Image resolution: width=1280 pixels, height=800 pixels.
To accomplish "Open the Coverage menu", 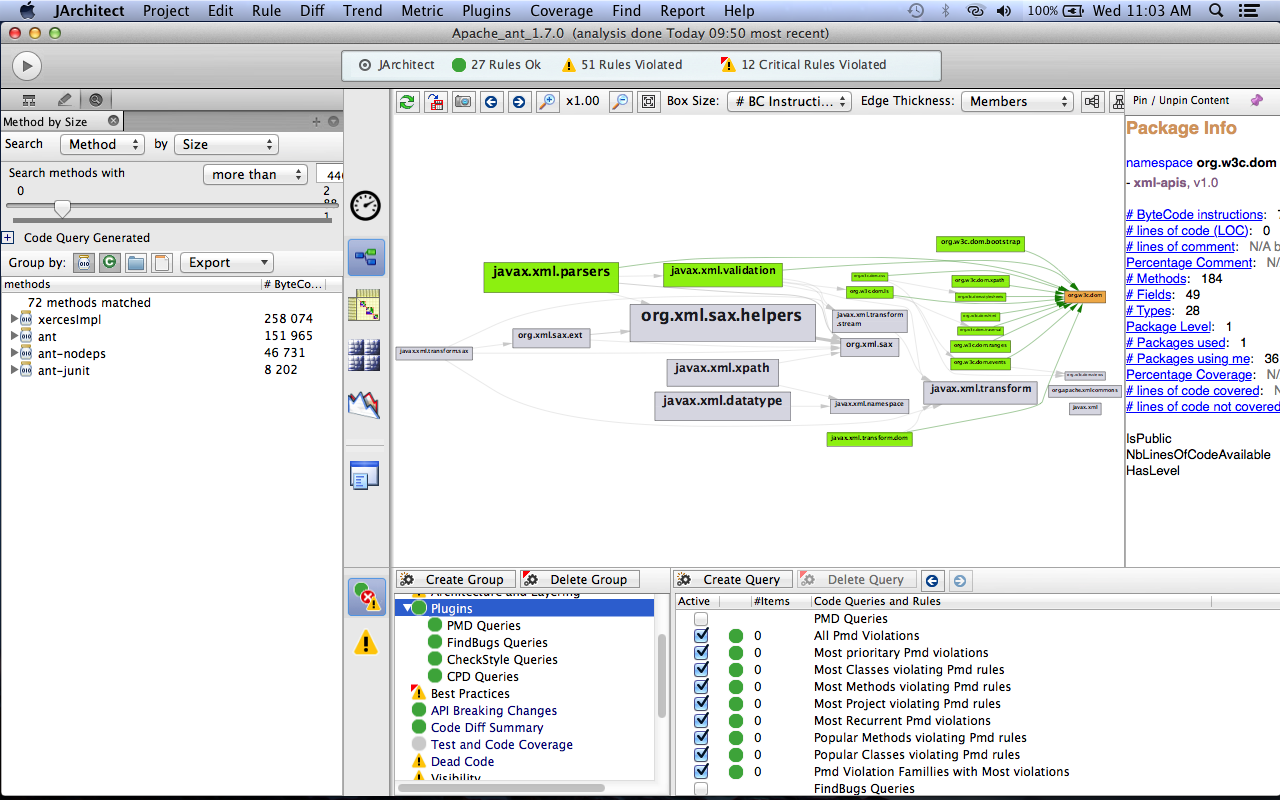I will 561,11.
